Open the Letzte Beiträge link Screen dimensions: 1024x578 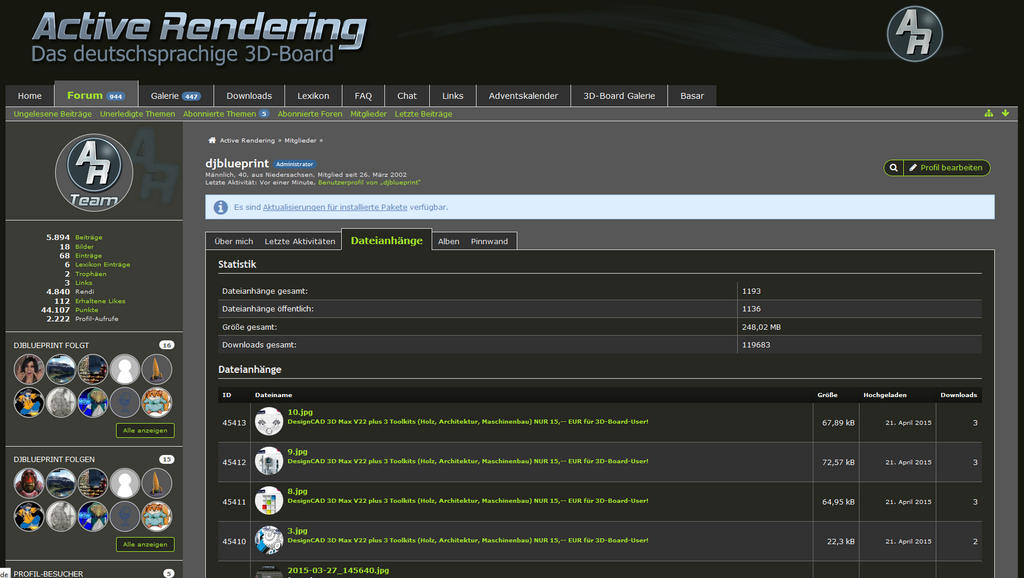(423, 114)
